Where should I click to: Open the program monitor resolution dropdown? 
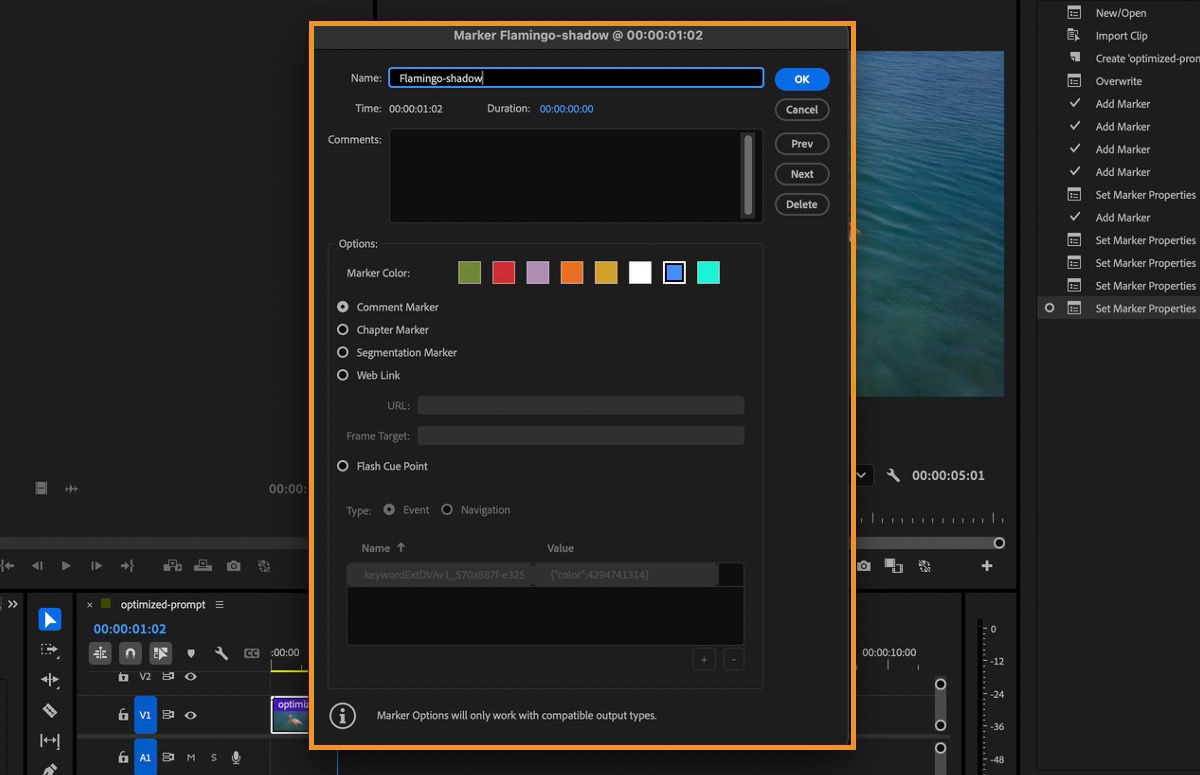pyautogui.click(x=861, y=475)
